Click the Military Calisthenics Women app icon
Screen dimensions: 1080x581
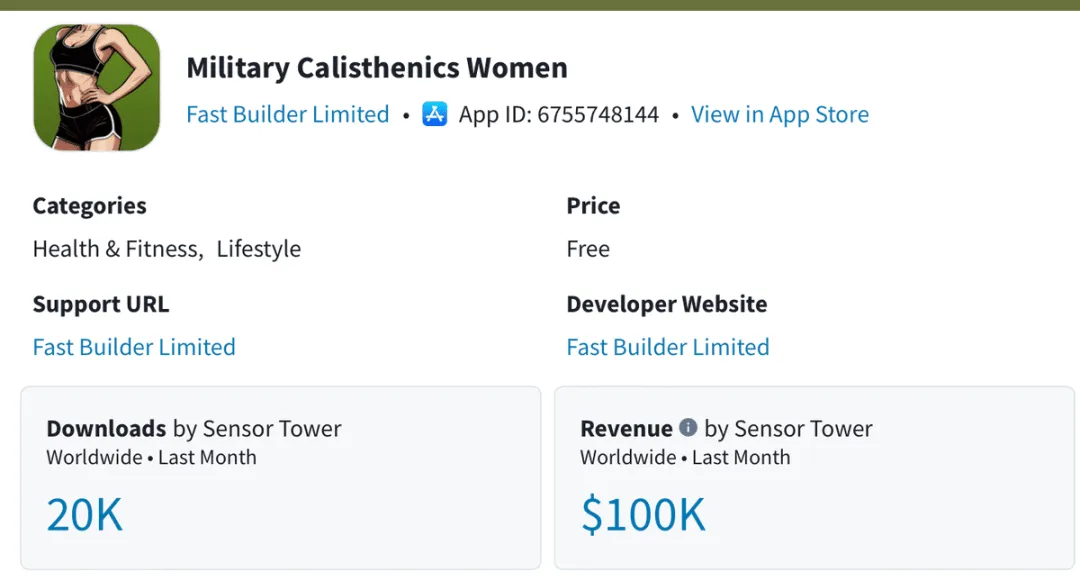click(96, 87)
